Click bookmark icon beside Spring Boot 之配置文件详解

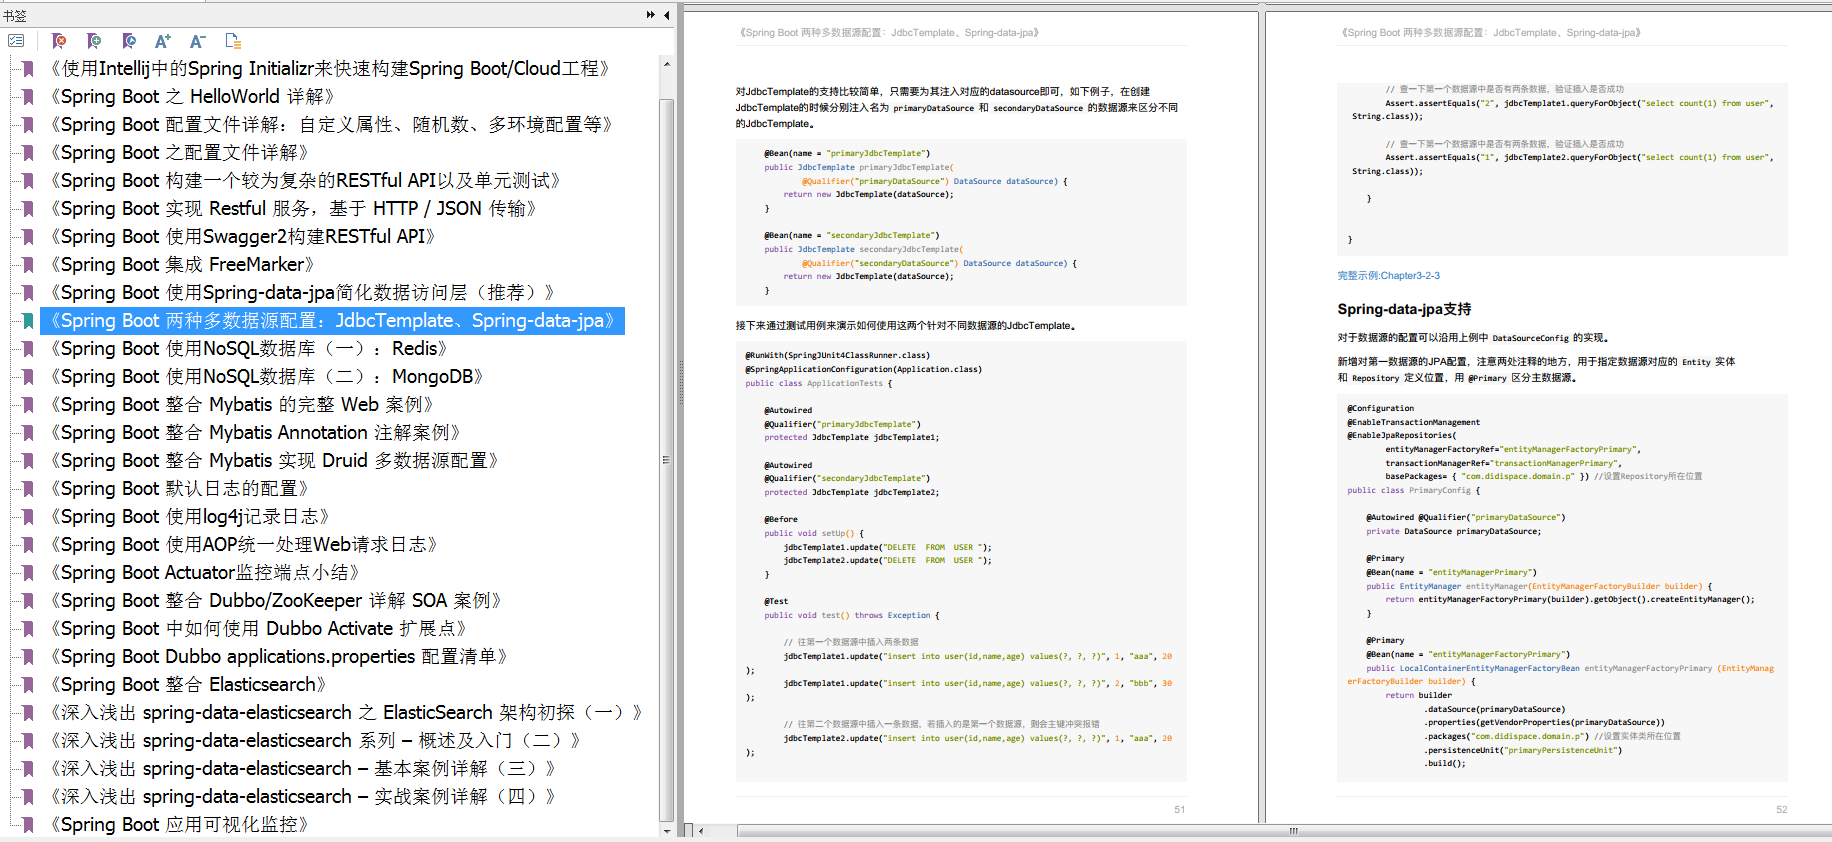coord(28,153)
